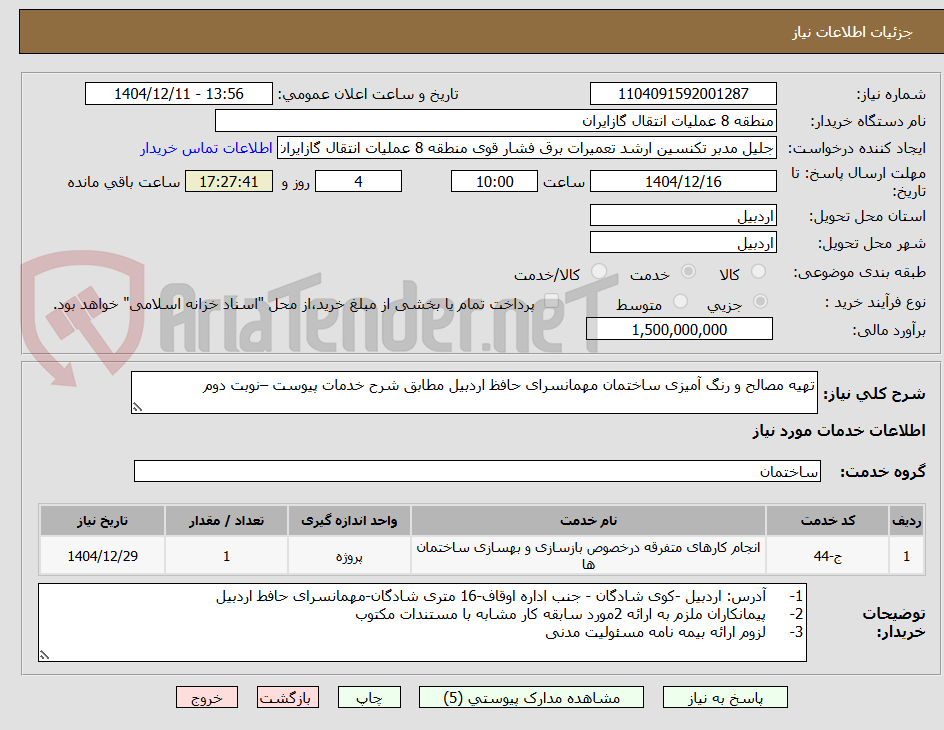Click the نوع فرآیند خرید label
The image size is (944, 730).
(876, 302)
